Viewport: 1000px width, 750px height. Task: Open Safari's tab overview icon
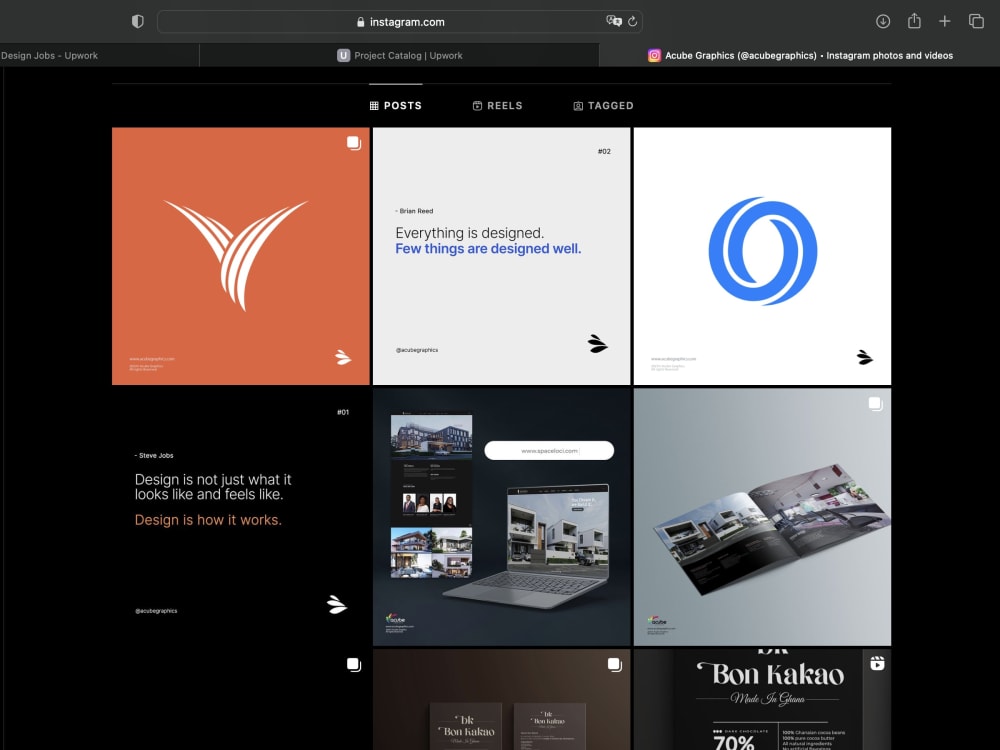[976, 21]
